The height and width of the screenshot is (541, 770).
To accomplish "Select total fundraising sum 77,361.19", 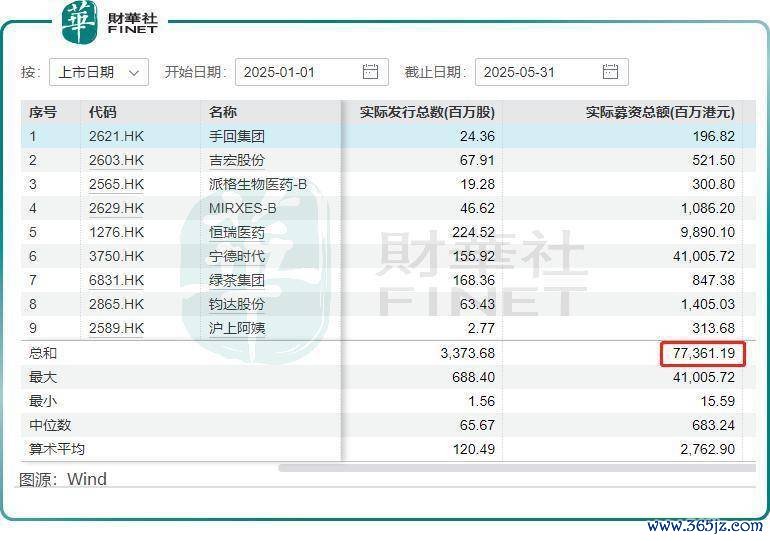I will (704, 353).
